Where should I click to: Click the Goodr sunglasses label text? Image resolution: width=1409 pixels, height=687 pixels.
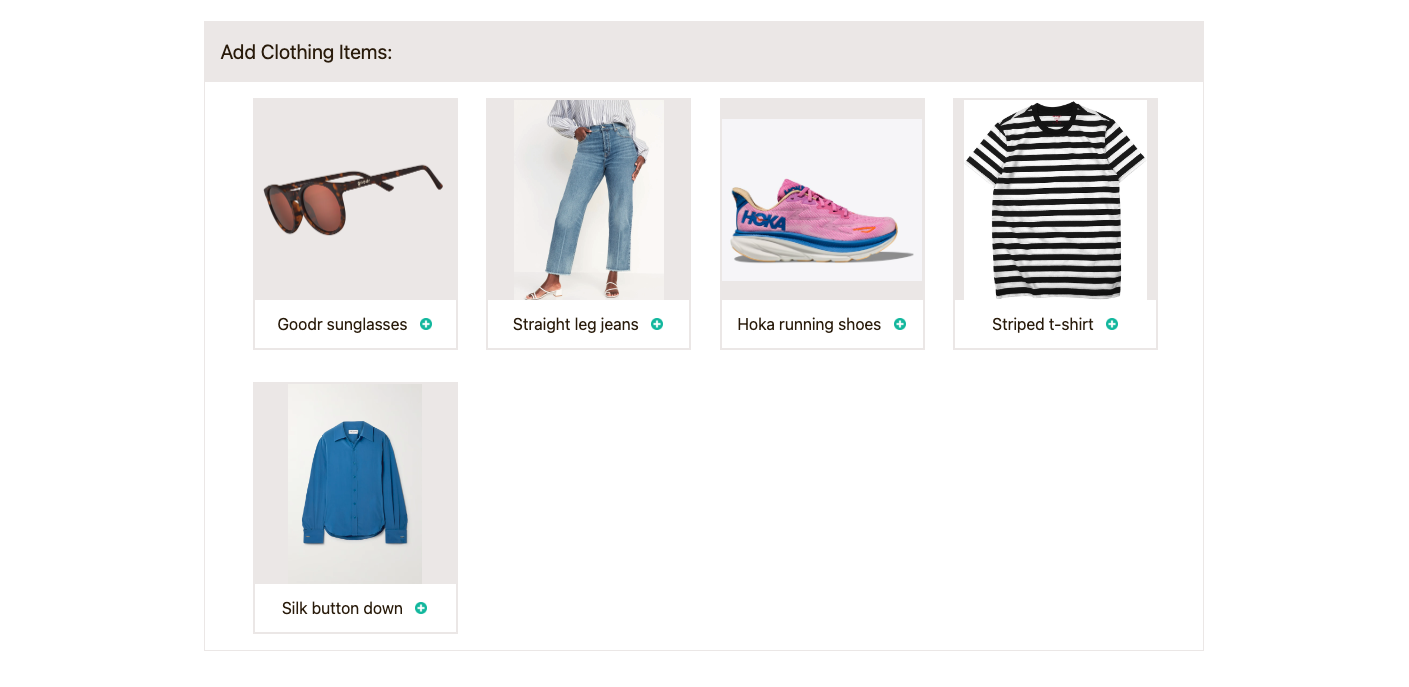pyautogui.click(x=343, y=324)
